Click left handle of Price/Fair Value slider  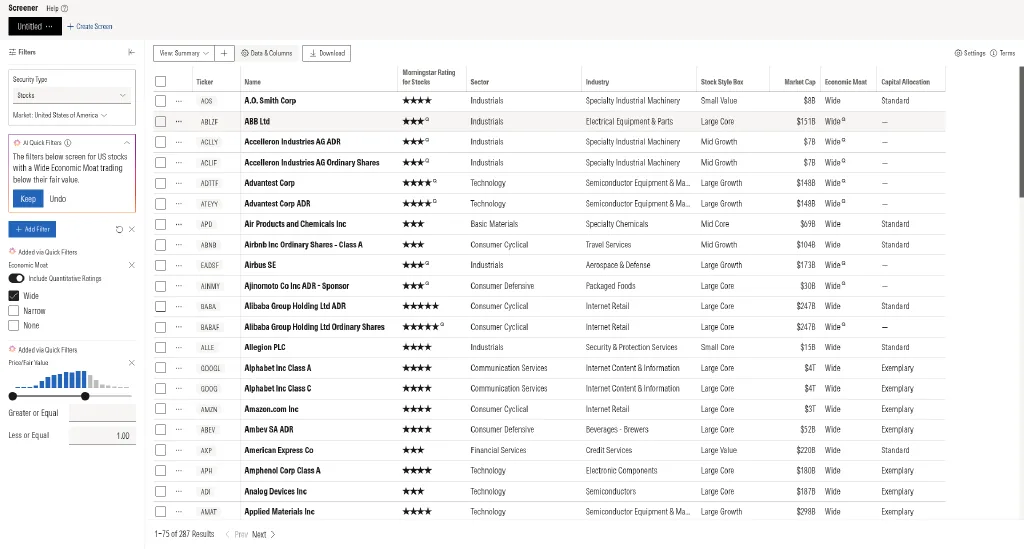(x=12, y=396)
